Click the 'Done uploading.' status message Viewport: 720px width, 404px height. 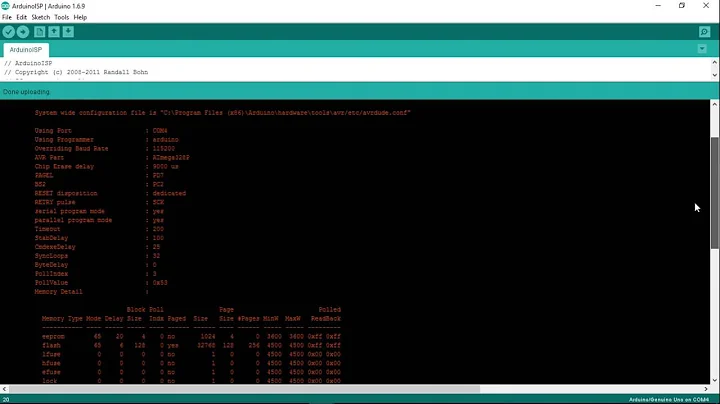(x=27, y=92)
